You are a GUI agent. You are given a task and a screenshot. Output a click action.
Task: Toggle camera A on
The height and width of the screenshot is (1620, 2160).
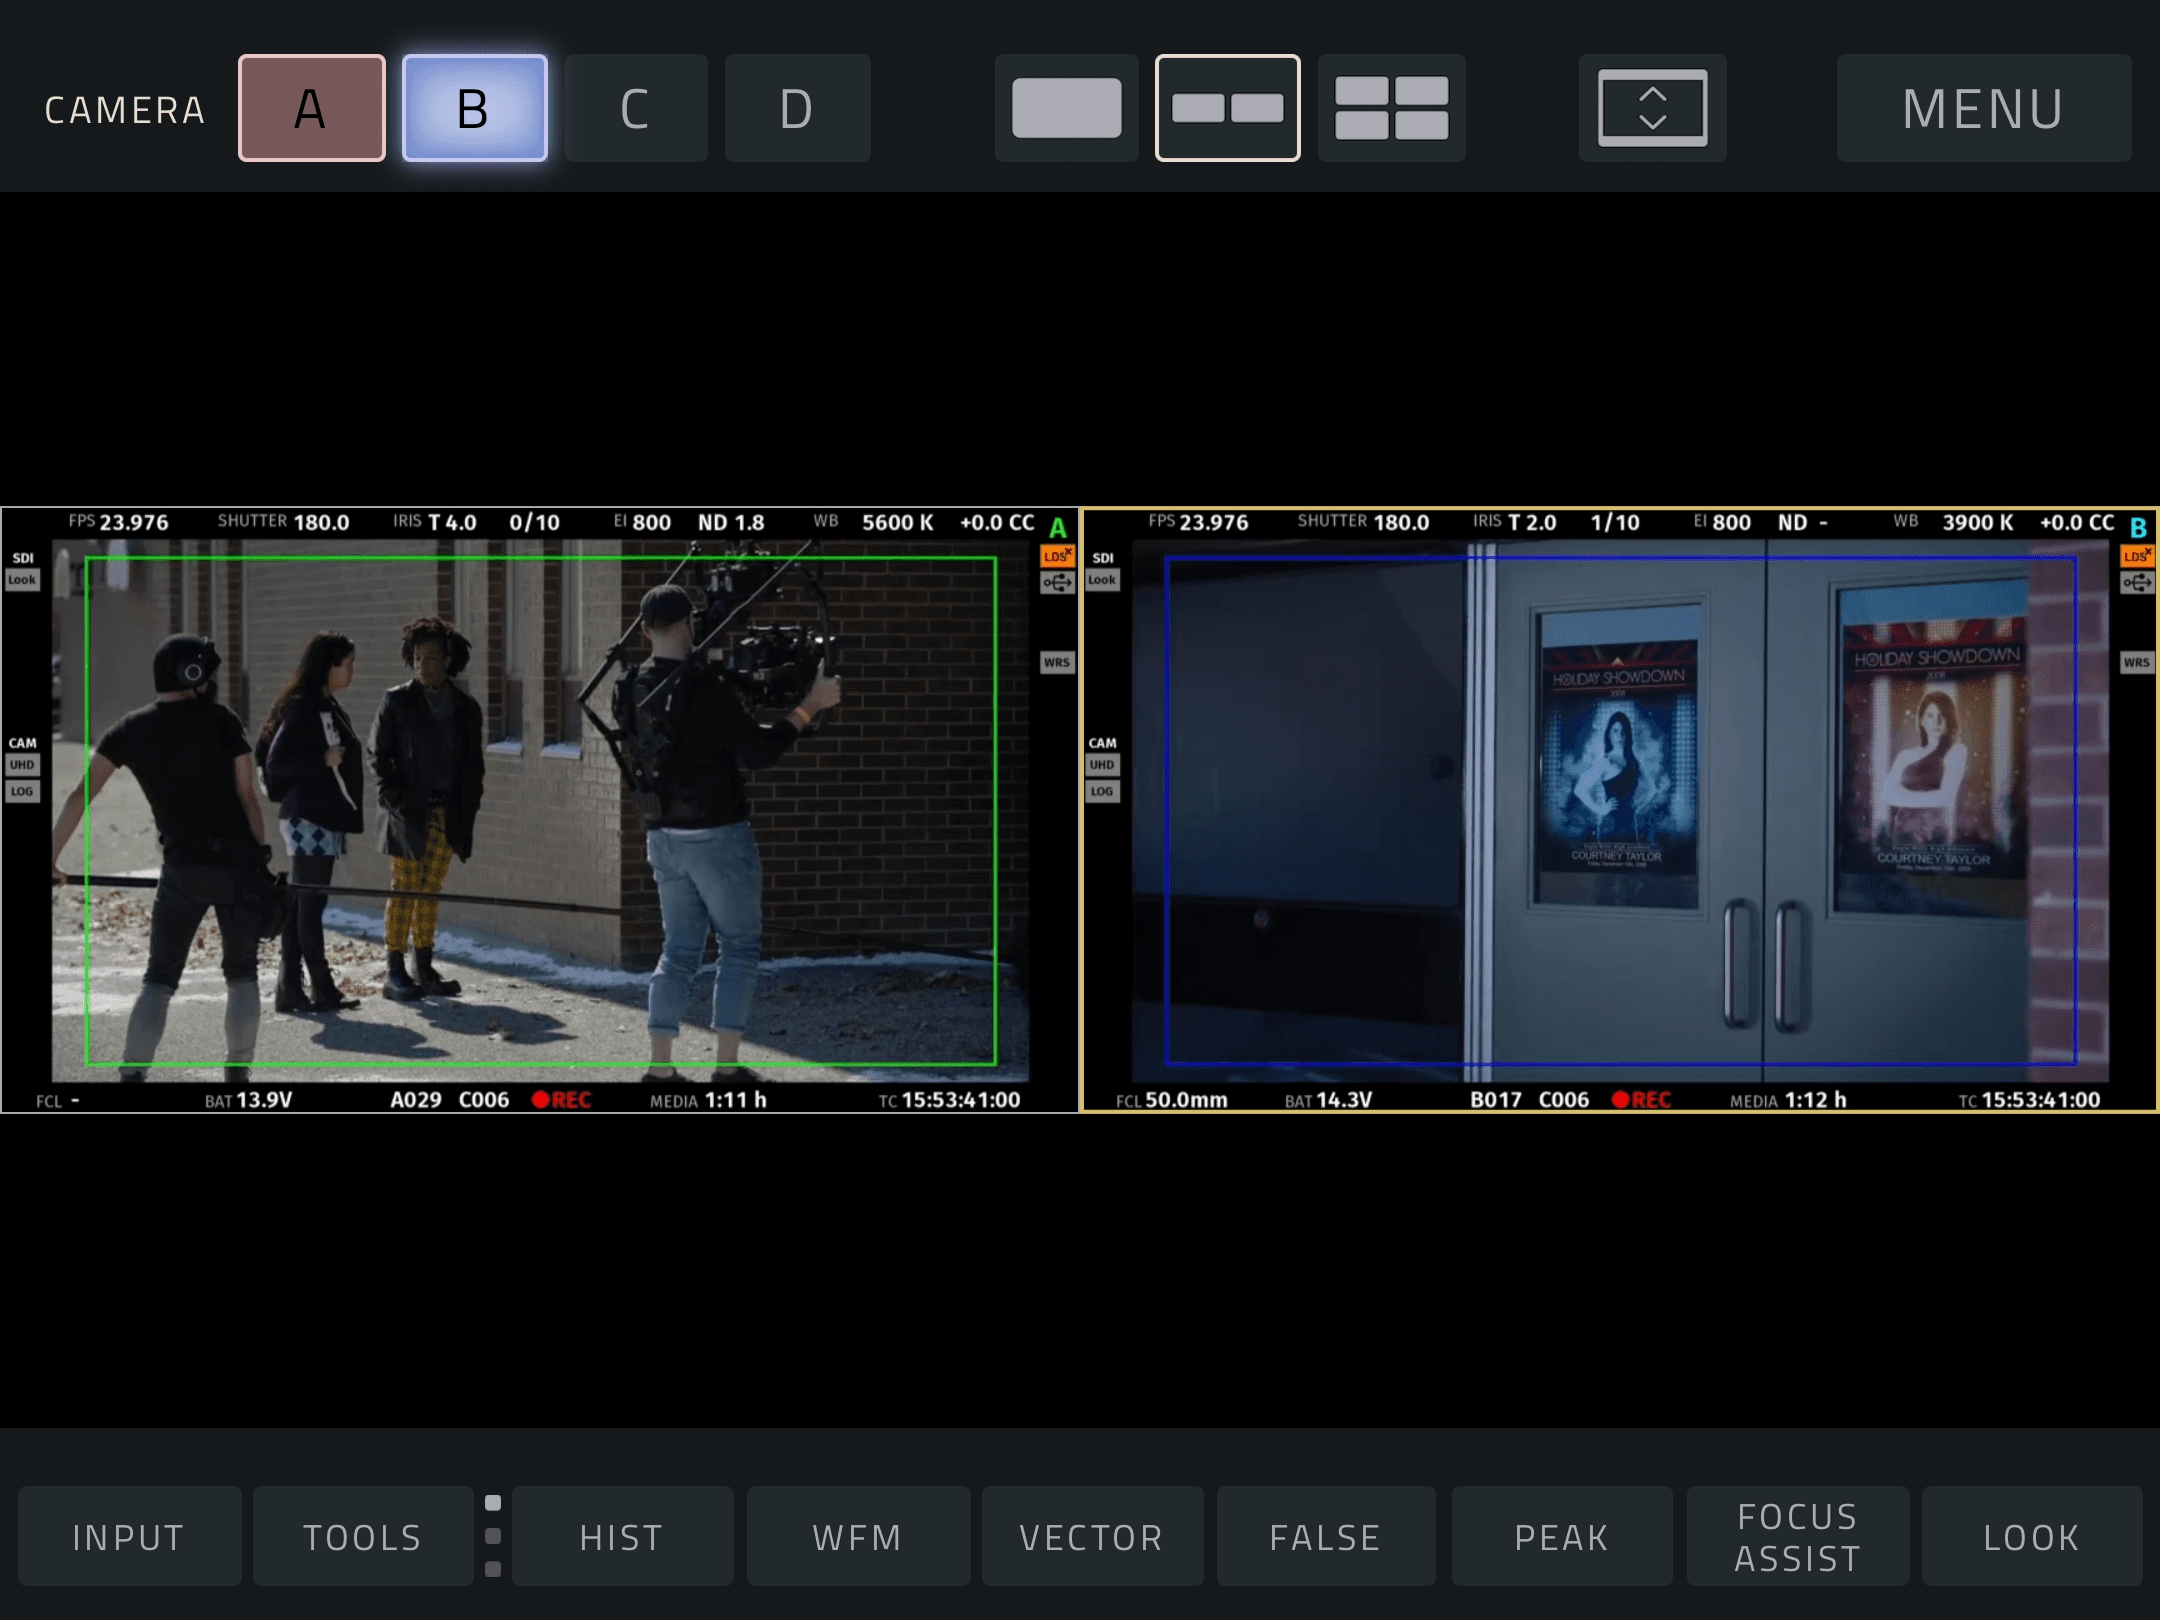click(311, 108)
